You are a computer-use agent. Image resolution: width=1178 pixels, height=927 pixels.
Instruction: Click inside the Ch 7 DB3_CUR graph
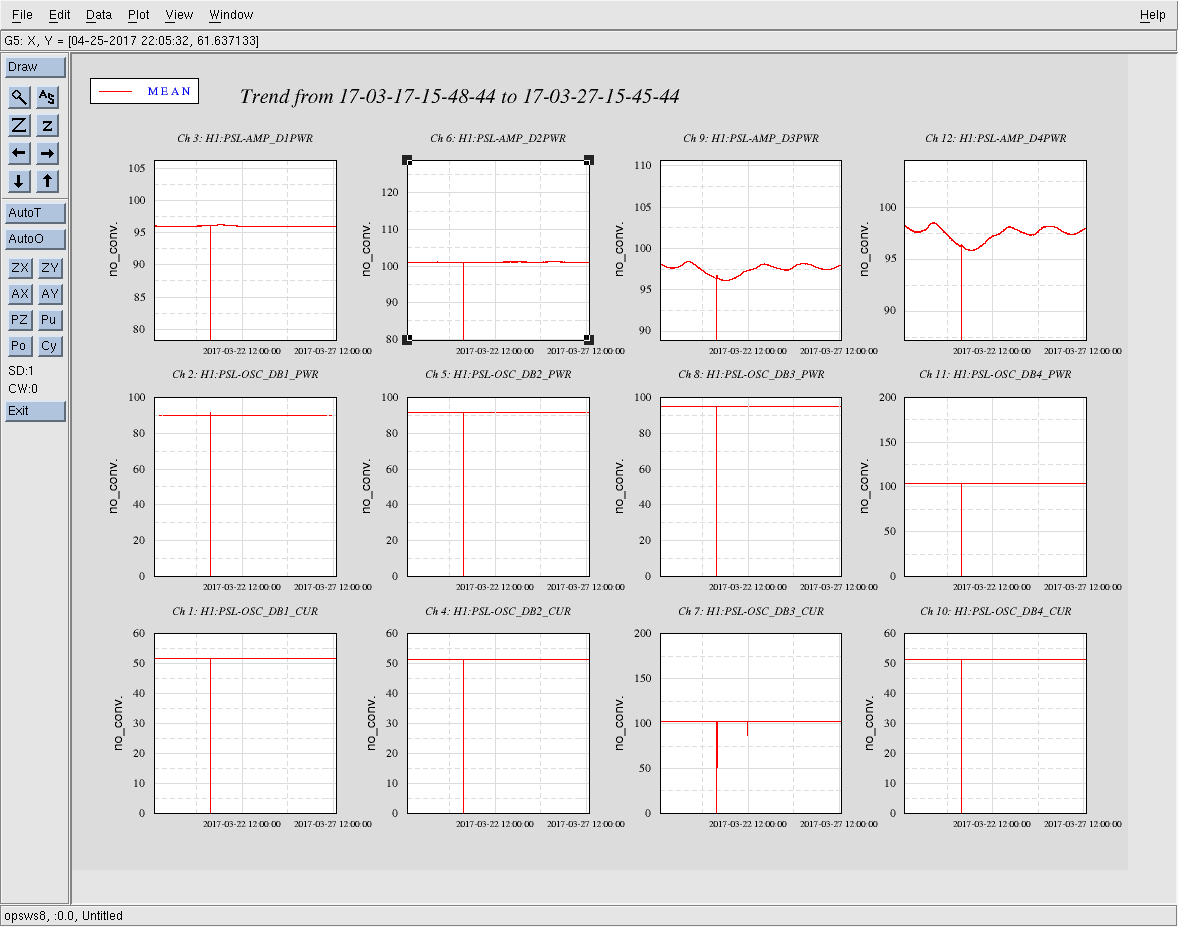pyautogui.click(x=751, y=723)
